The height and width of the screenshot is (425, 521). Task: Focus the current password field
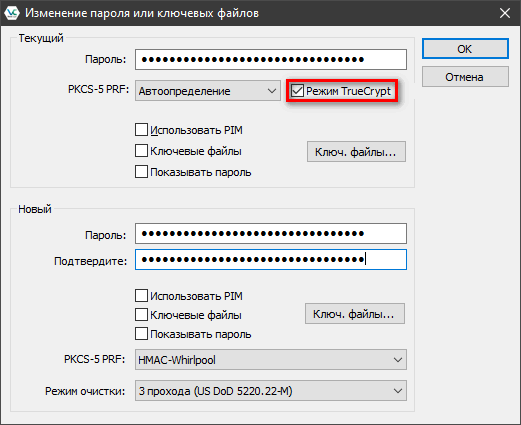click(271, 60)
